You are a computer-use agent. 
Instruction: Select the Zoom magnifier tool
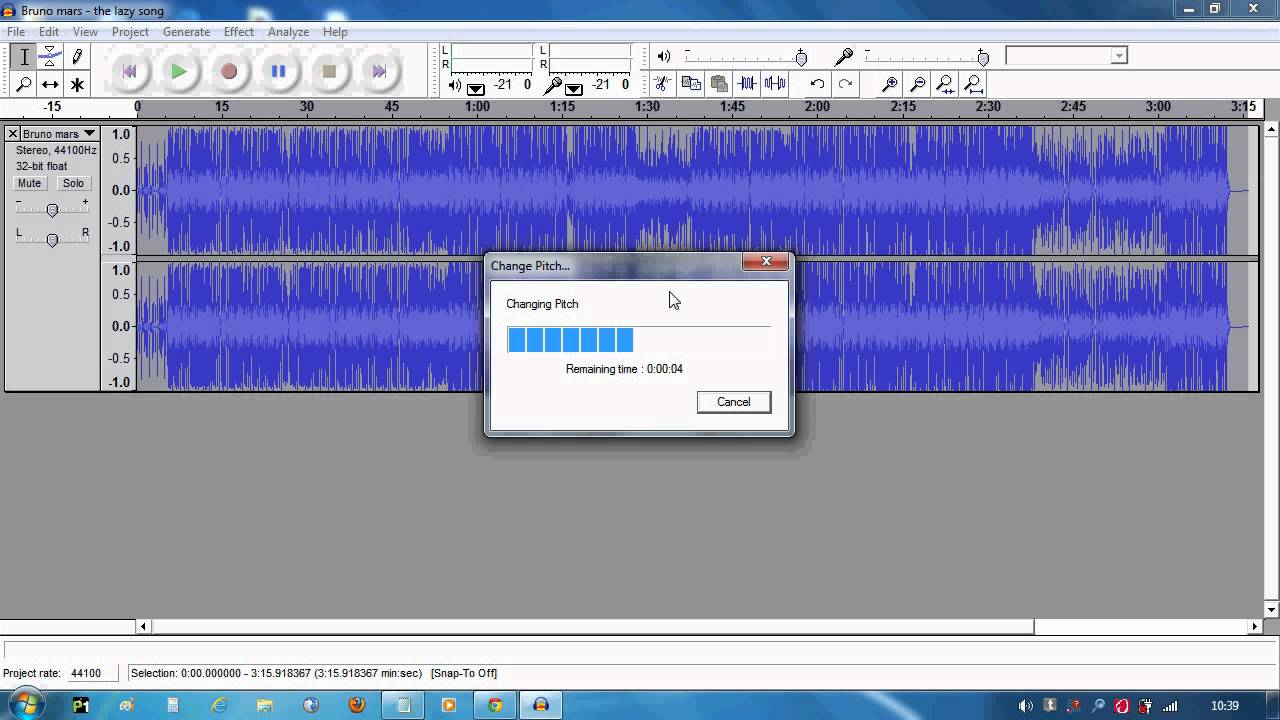[x=25, y=84]
